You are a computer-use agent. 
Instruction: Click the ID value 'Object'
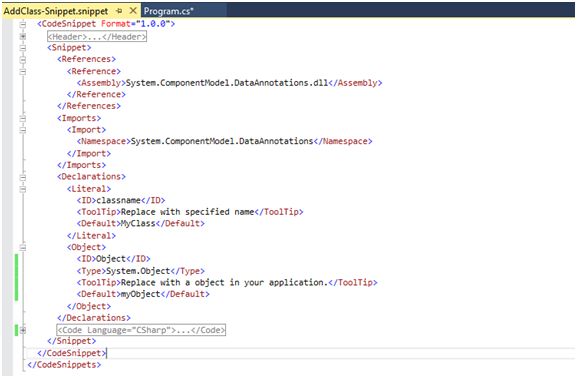click(x=111, y=259)
